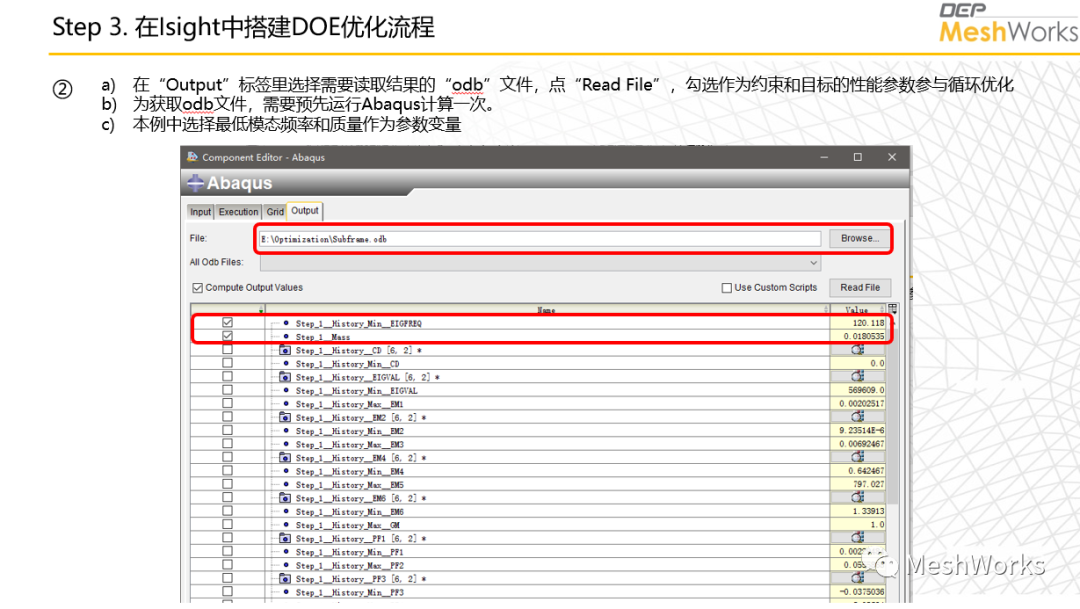Click value editor icon for History__CD row

pyautogui.click(x=858, y=349)
